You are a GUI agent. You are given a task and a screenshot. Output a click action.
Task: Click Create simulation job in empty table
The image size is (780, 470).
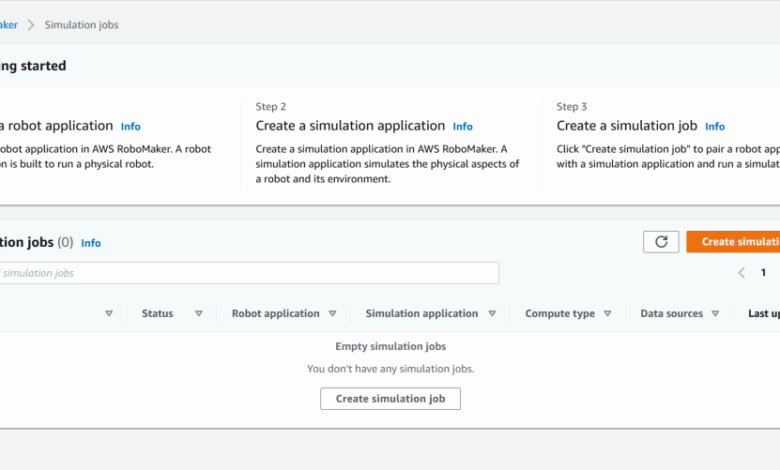(390, 398)
